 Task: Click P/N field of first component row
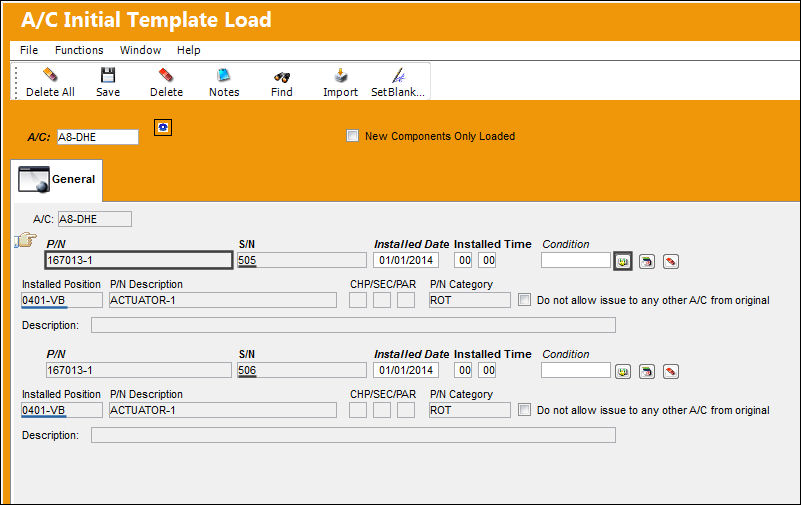tap(138, 260)
